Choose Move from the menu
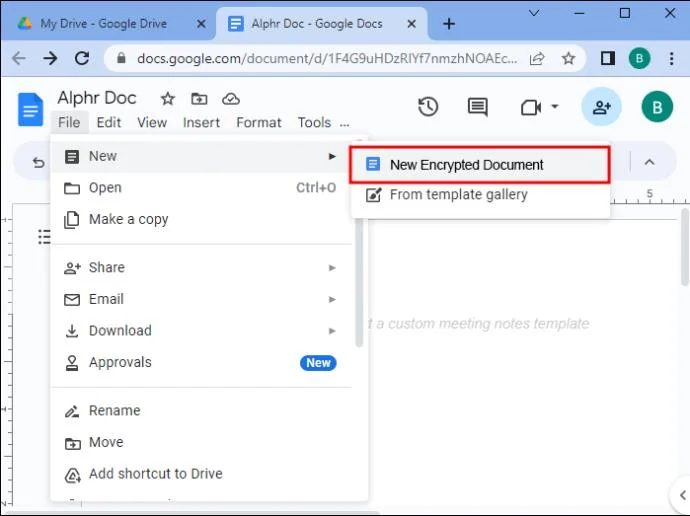 coord(202,442)
